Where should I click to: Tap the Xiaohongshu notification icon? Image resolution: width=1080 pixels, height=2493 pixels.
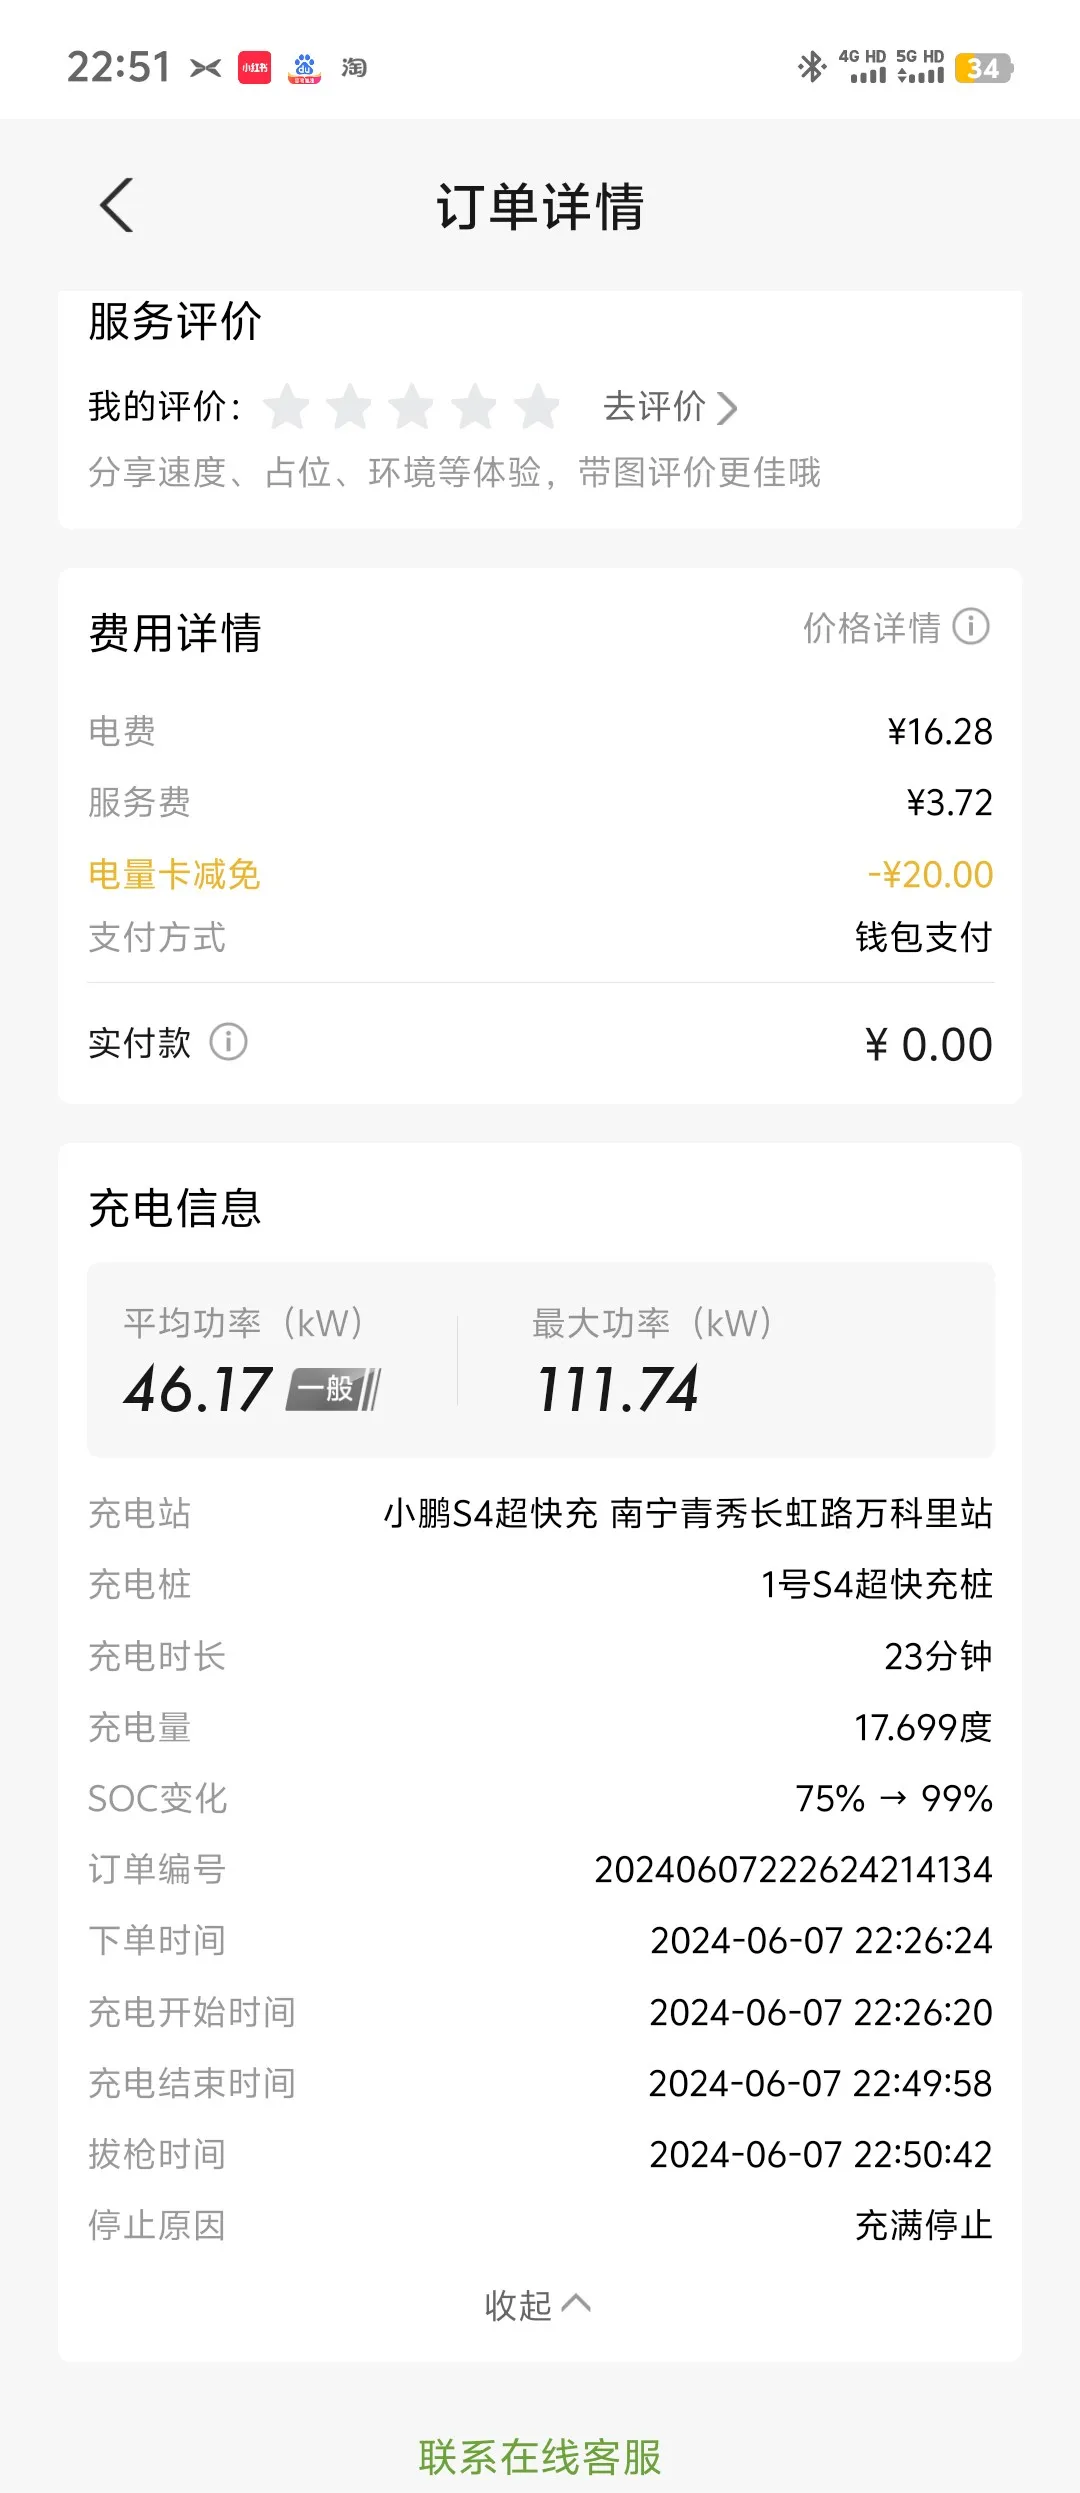254,68
